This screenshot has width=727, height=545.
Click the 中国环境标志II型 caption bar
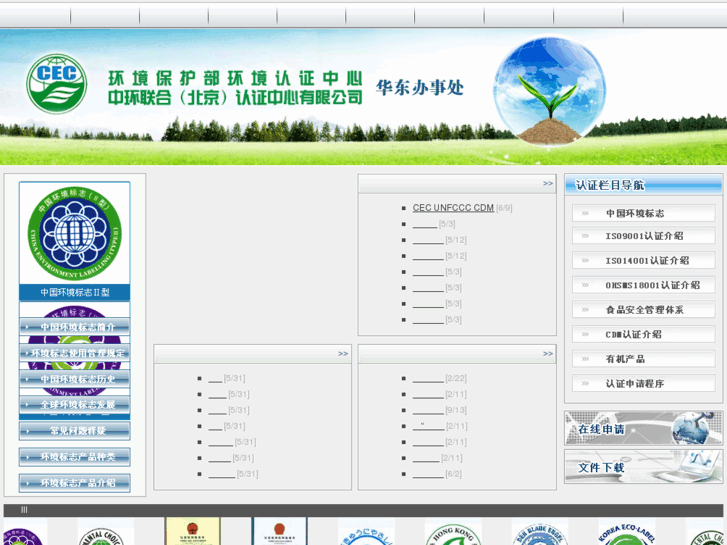click(75, 292)
